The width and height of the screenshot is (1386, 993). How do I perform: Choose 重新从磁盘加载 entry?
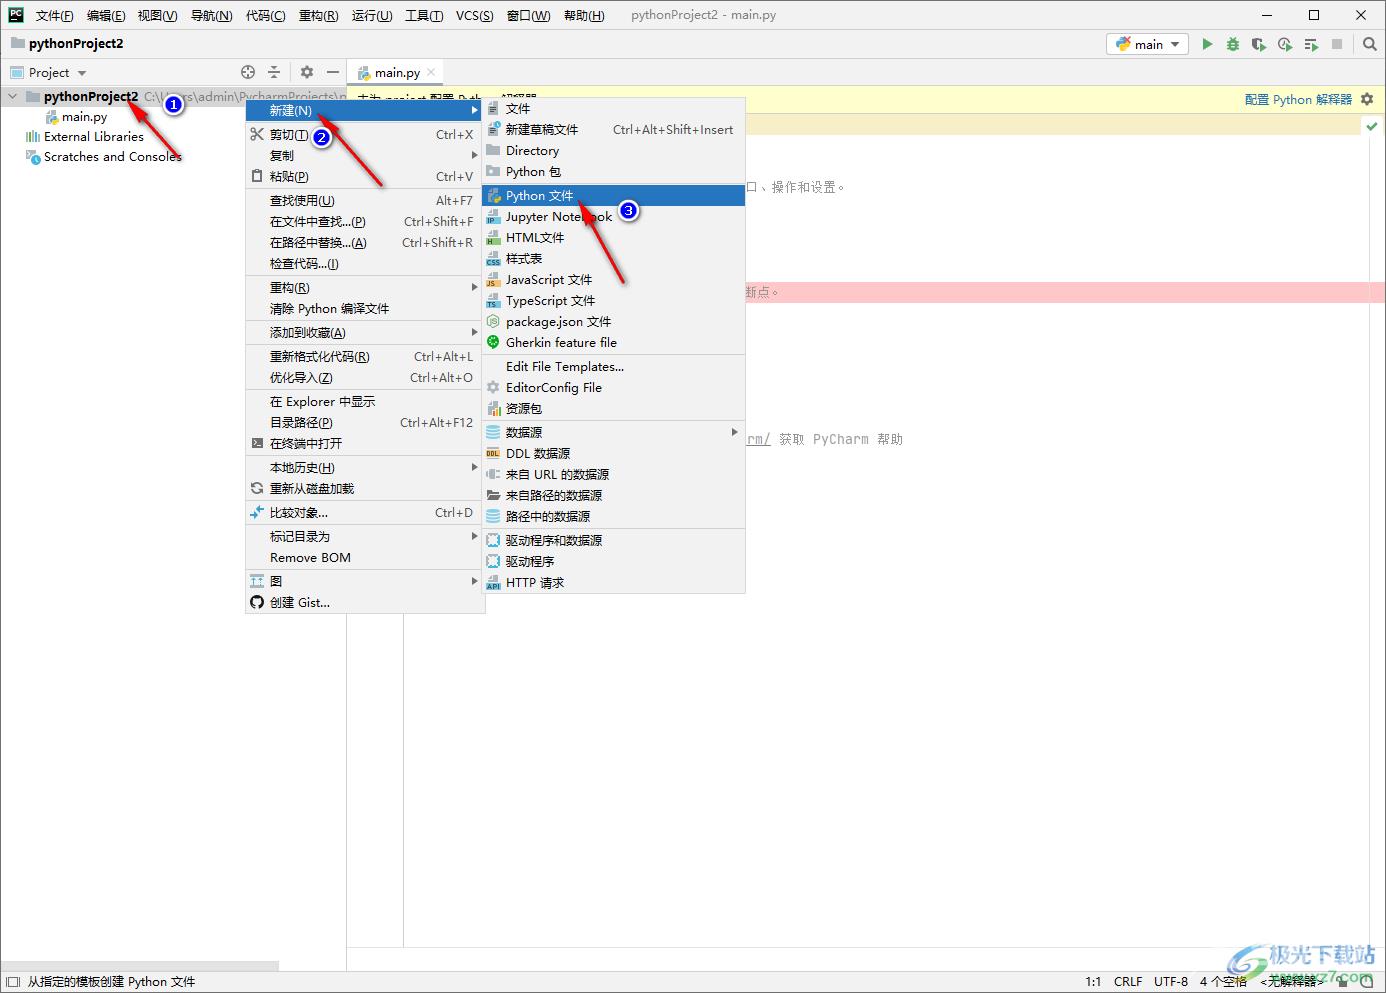coord(364,489)
